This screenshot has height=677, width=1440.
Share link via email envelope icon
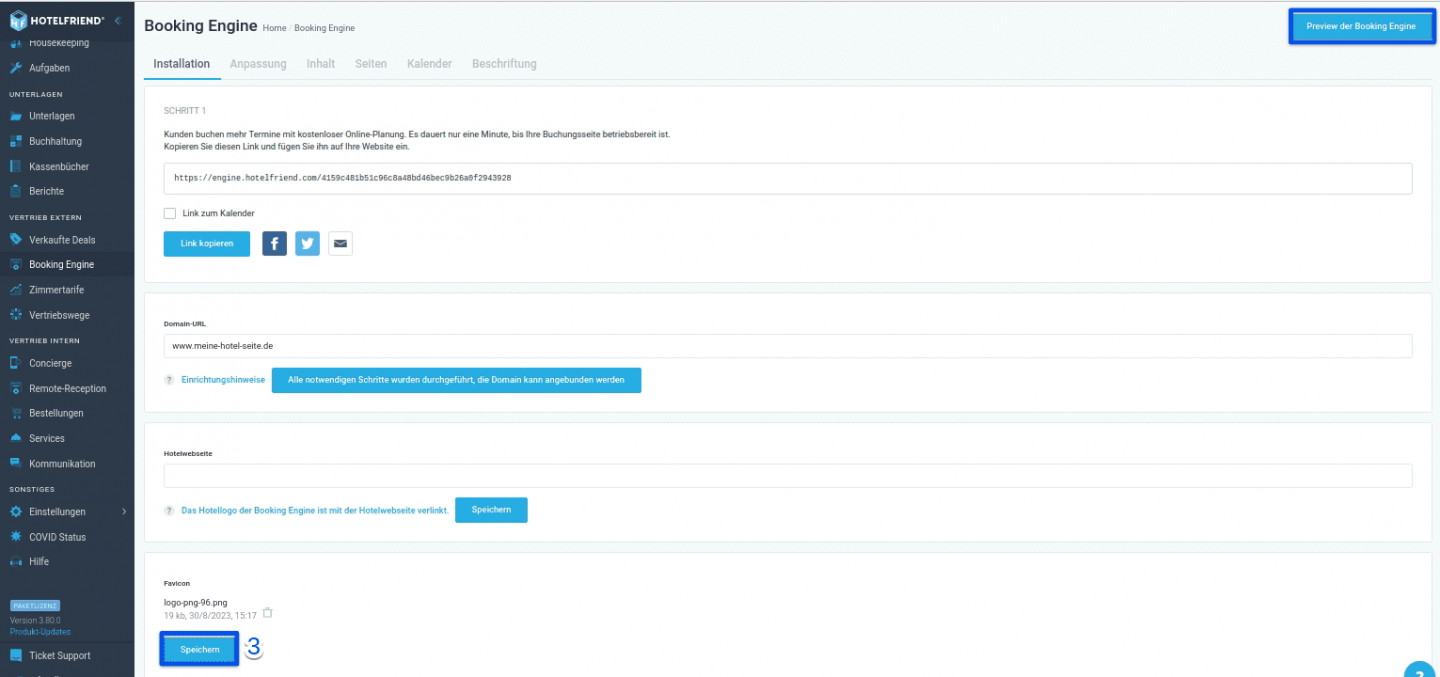[340, 243]
